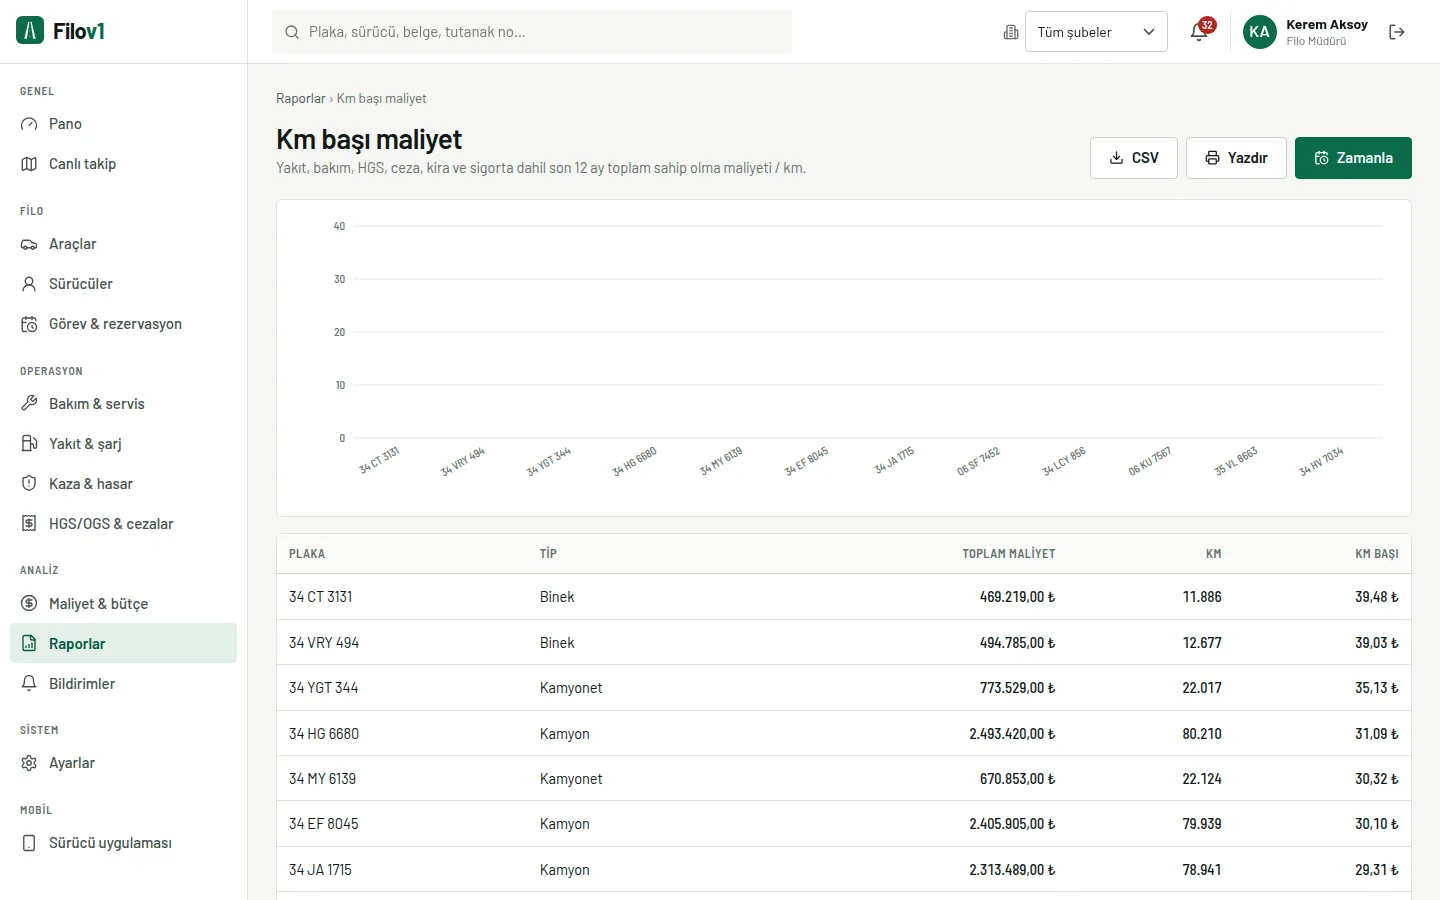Open Ayarlar settings page
Viewport: 1440px width, 900px height.
pos(123,763)
